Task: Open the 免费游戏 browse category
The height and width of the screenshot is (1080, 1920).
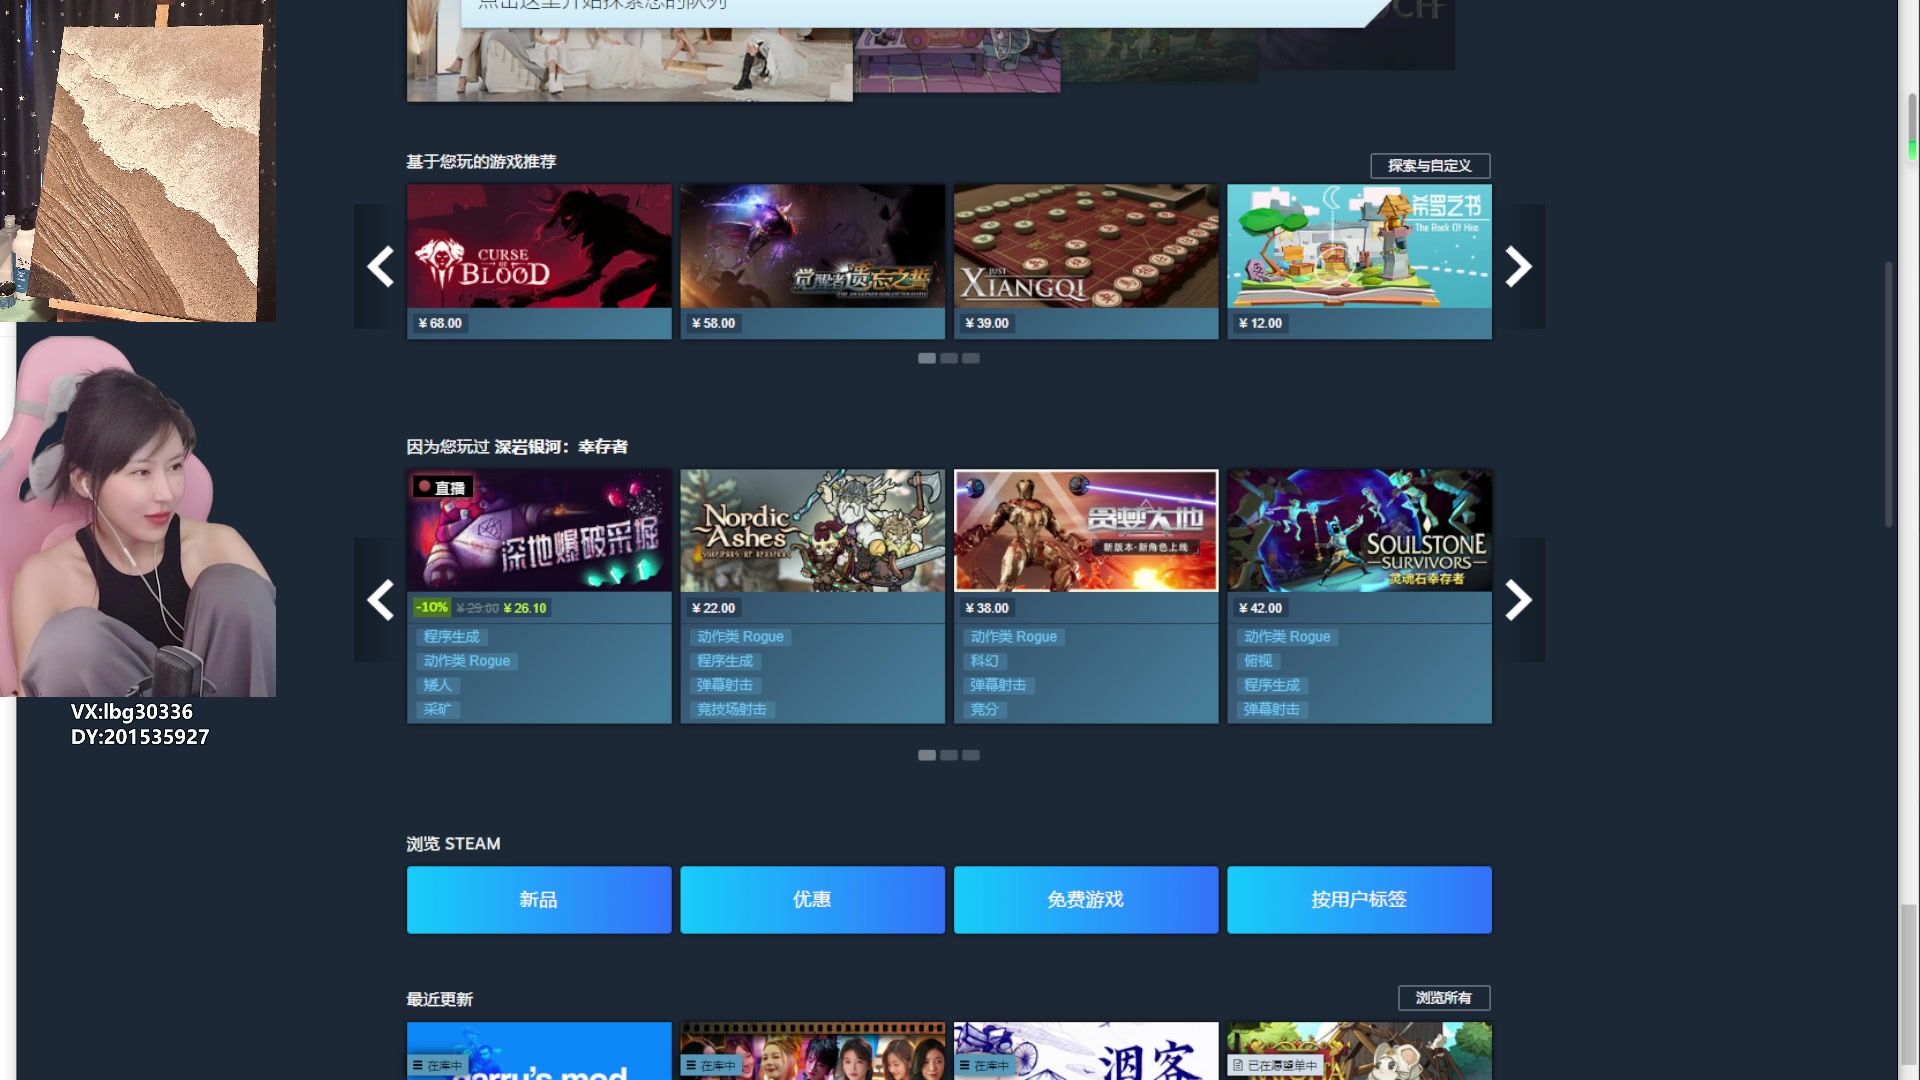Action: 1085,900
